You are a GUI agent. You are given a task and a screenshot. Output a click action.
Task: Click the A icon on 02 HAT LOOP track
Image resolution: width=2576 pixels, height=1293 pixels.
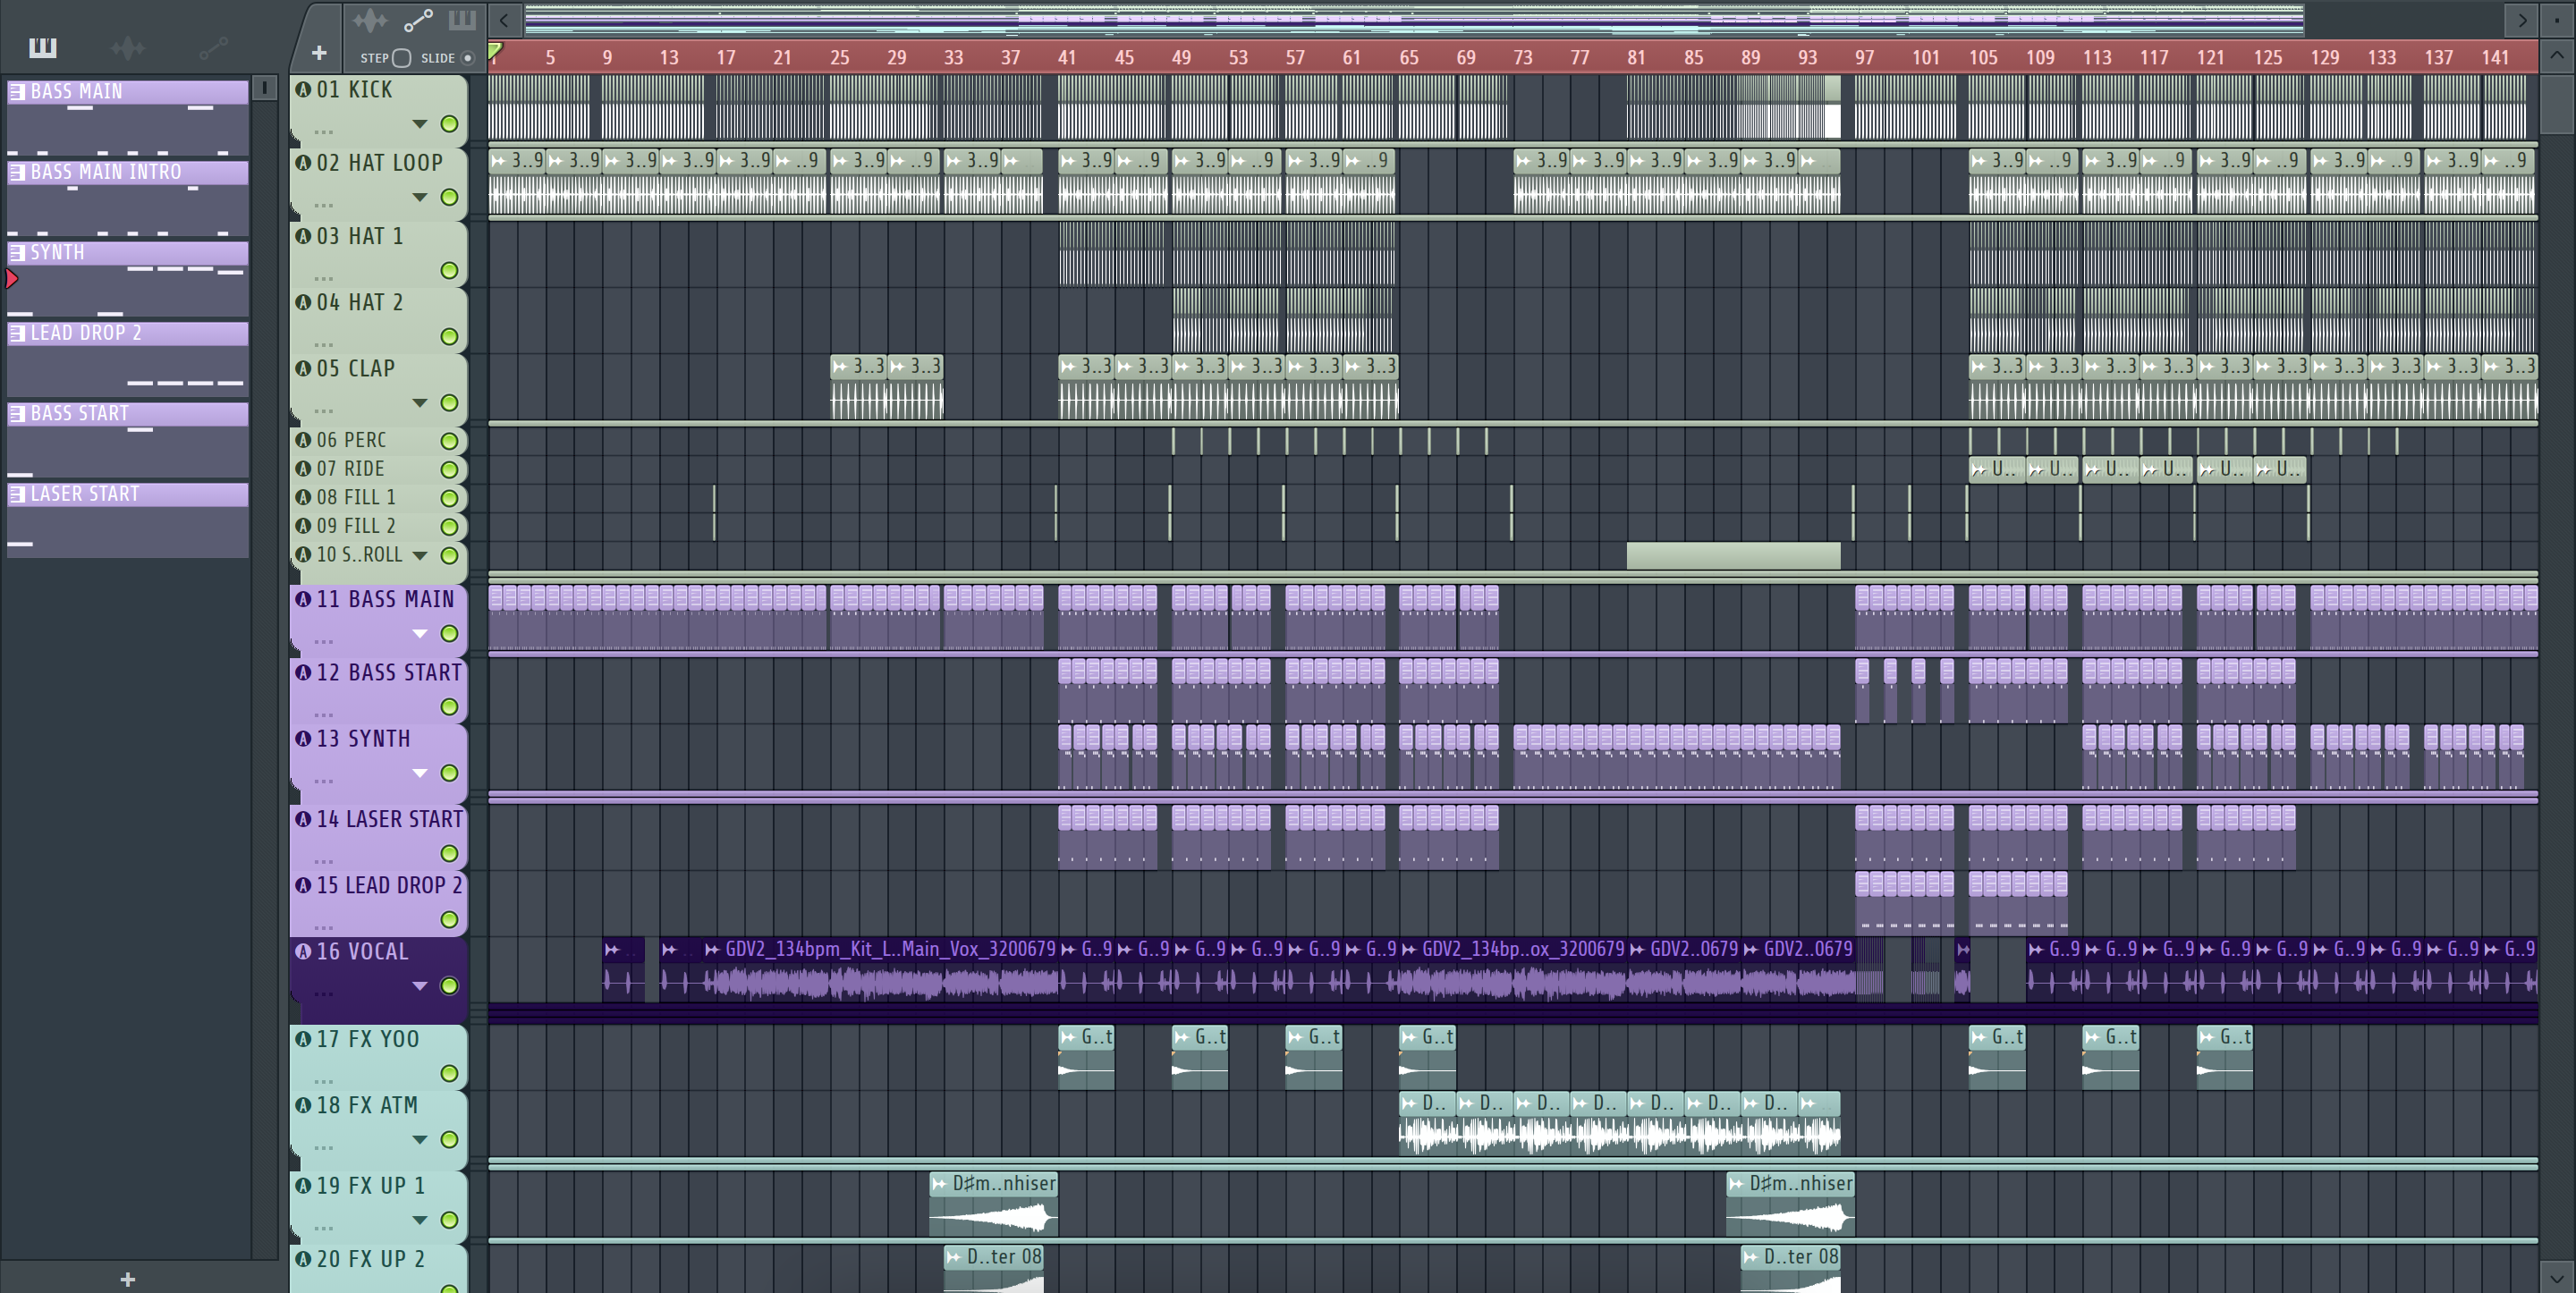tap(303, 162)
